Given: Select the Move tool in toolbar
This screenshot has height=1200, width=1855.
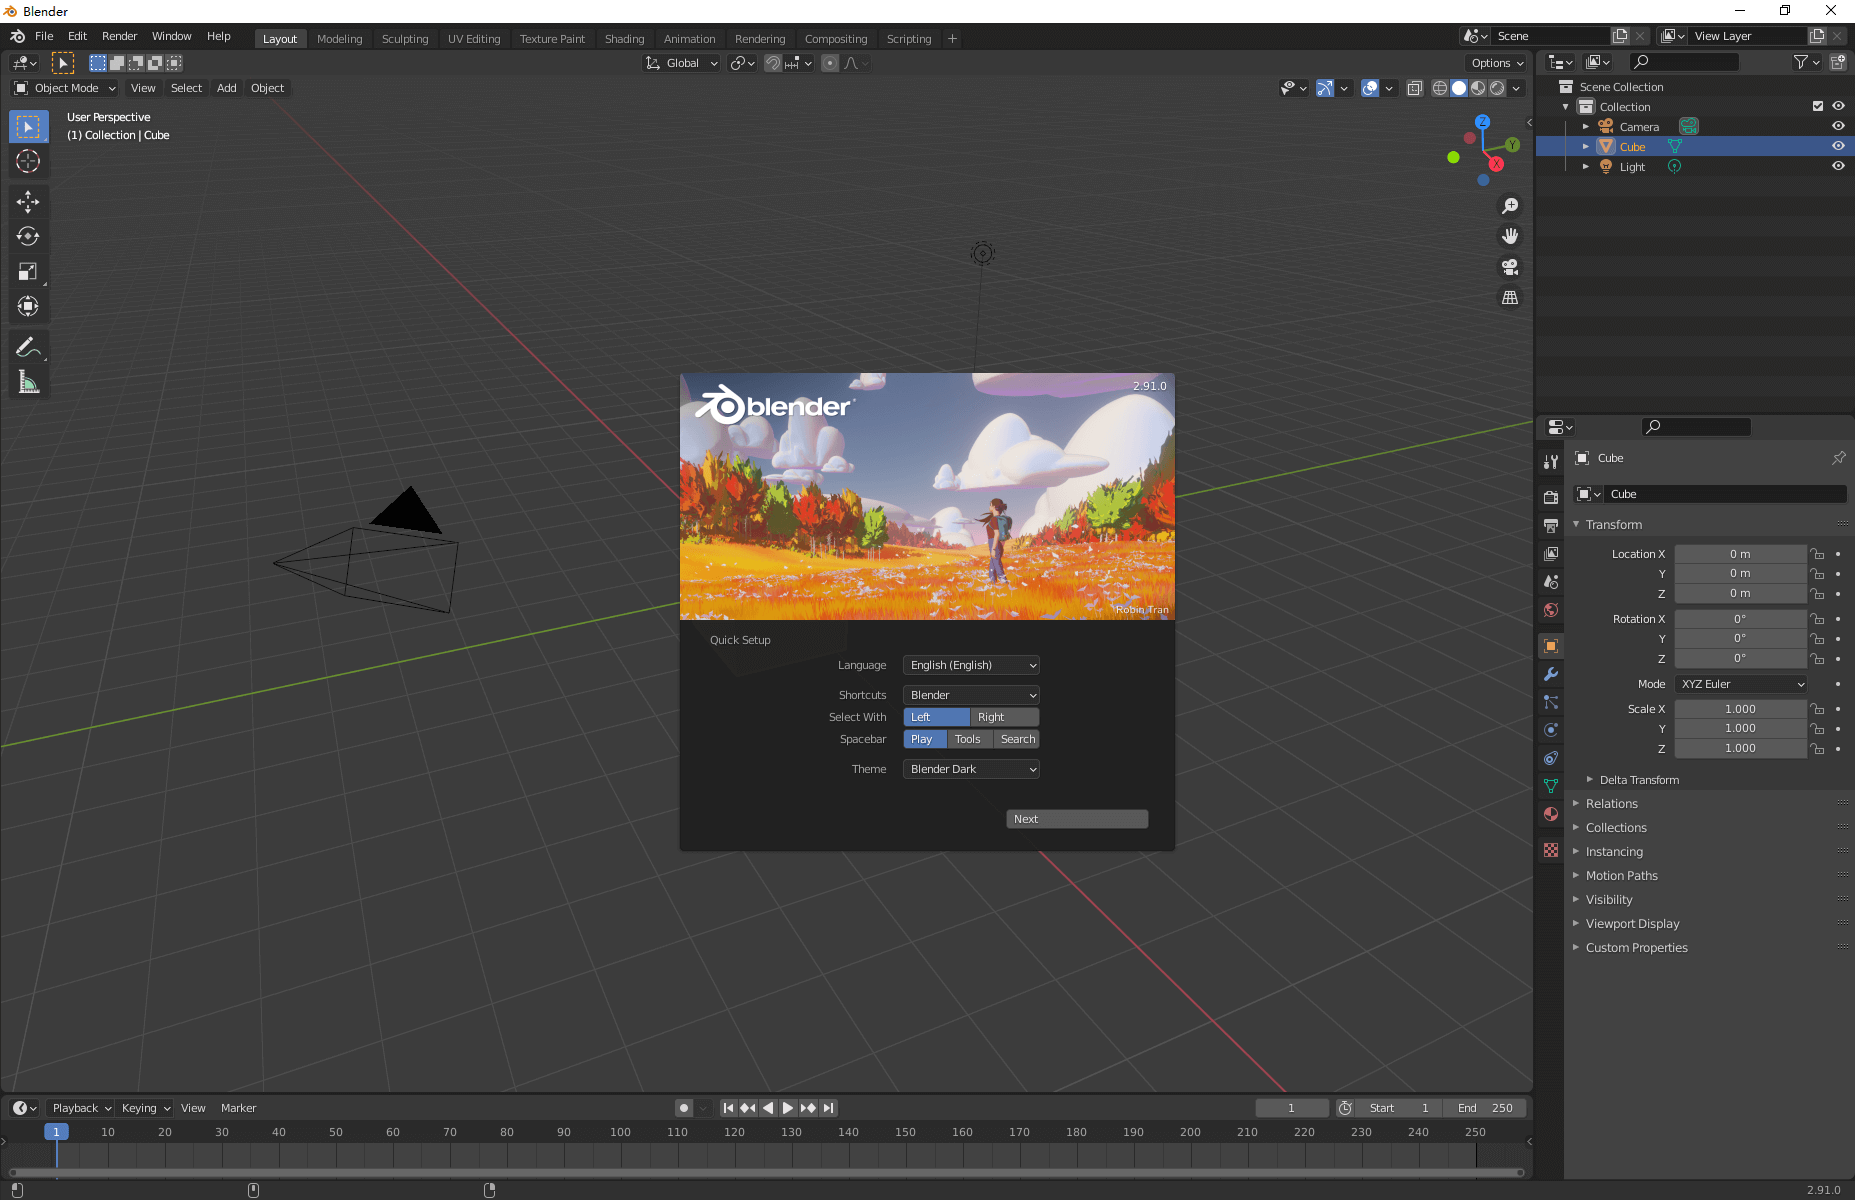Looking at the screenshot, I should click(28, 202).
